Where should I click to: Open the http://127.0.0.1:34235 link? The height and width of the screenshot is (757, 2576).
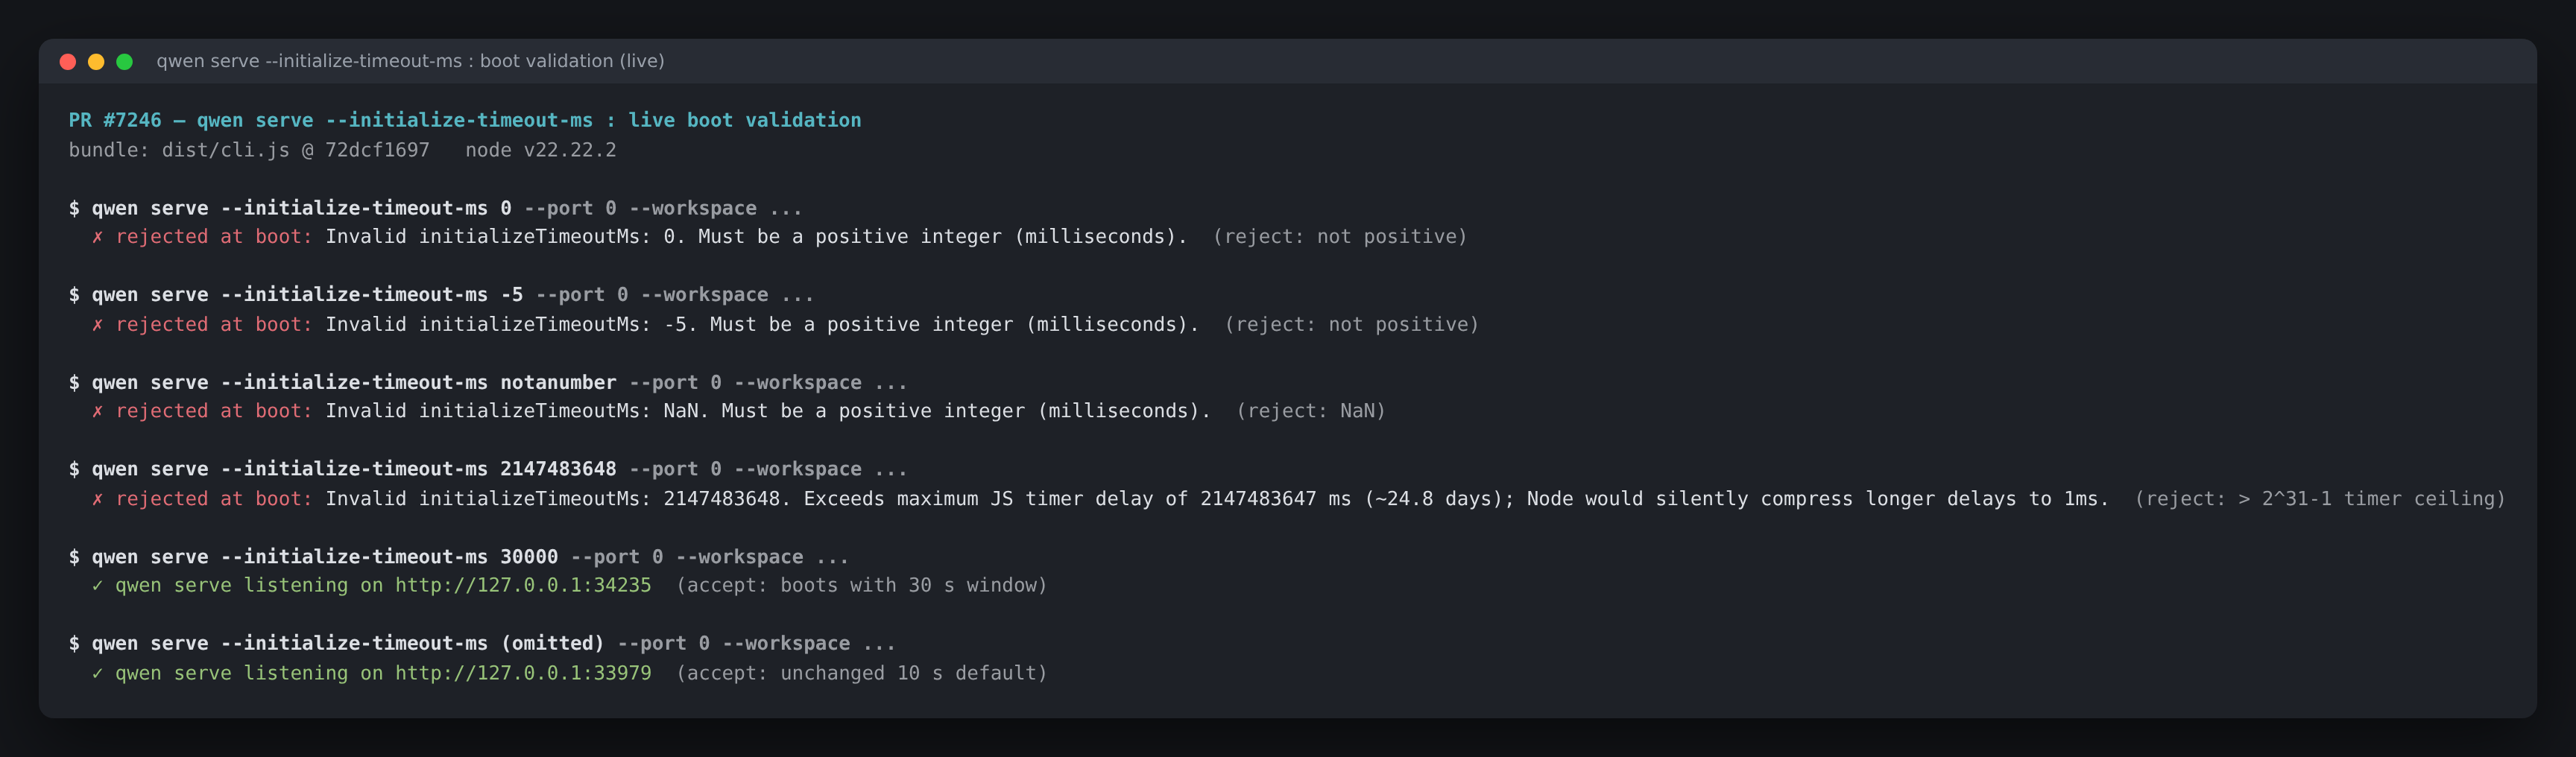(523, 585)
